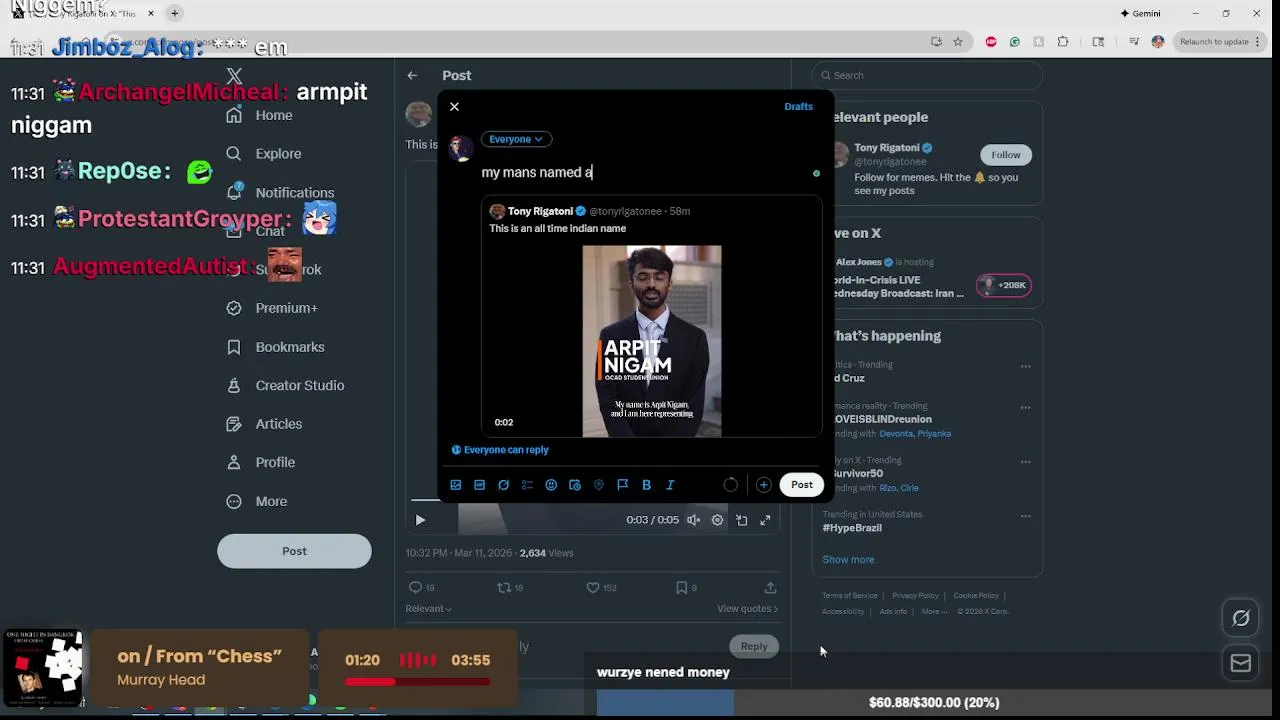Viewport: 1280px width, 720px height.
Task: Open the Everyone audience dropdown
Action: click(516, 139)
